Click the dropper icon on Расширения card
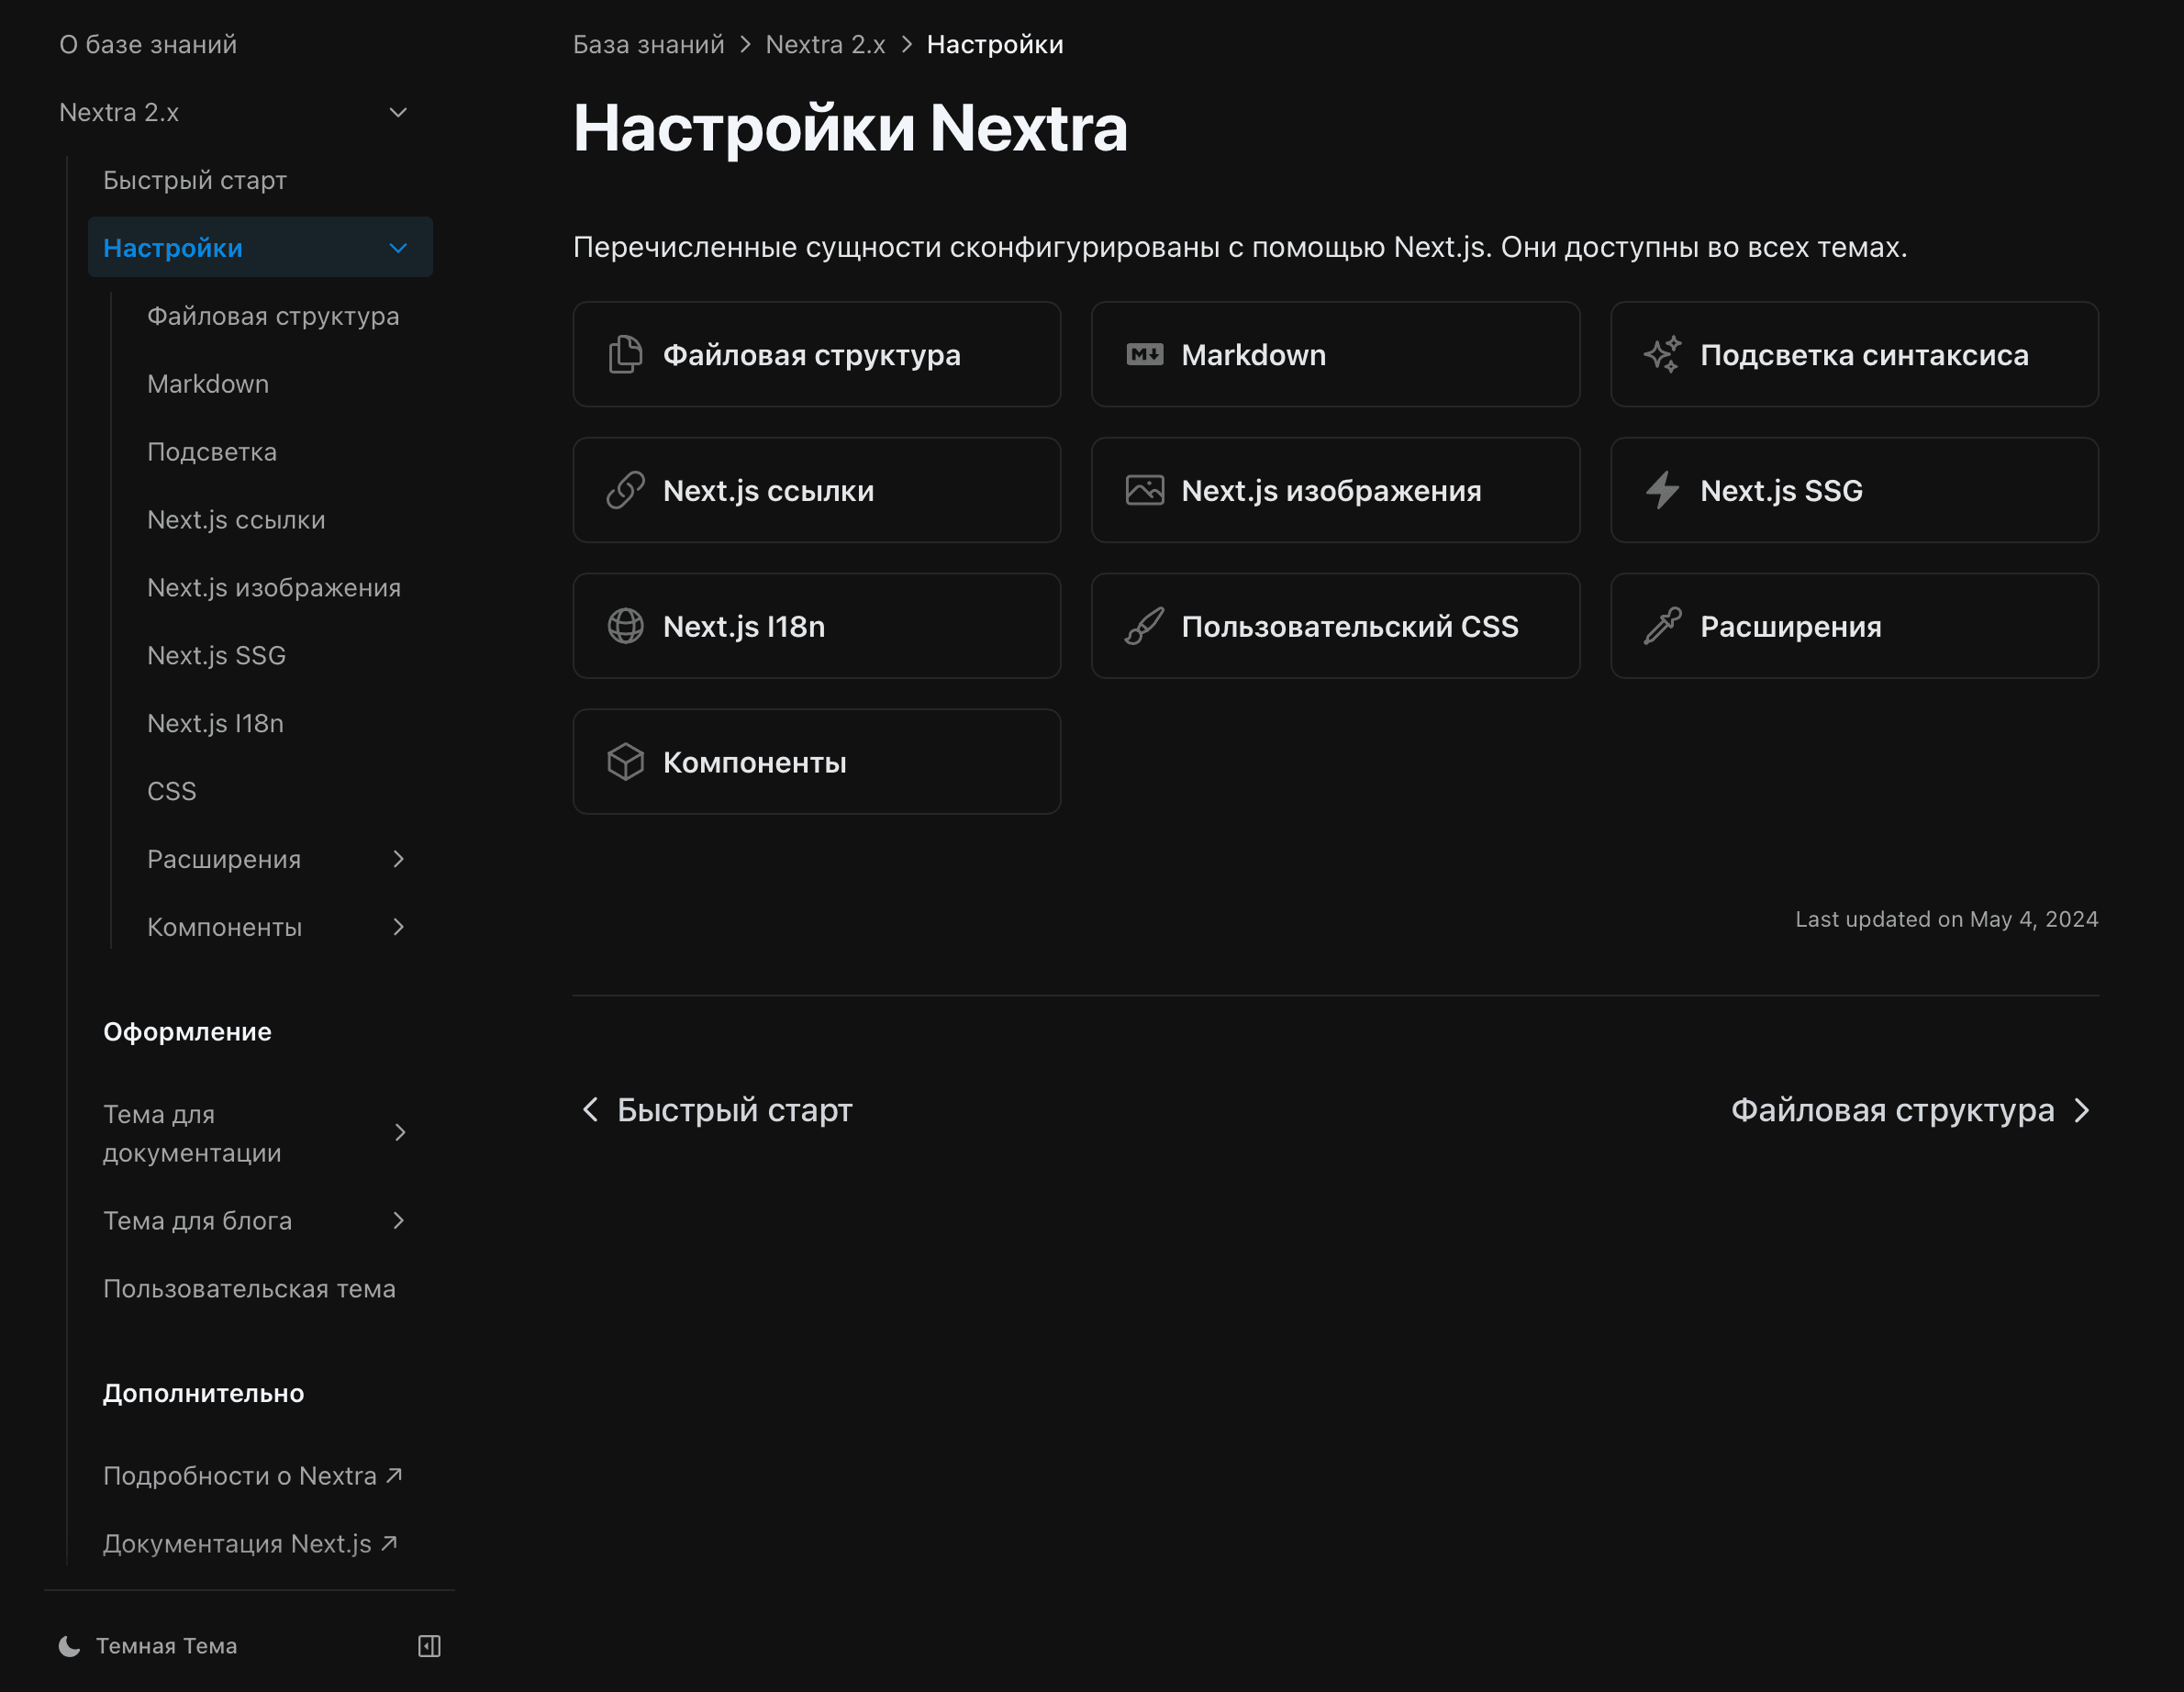This screenshot has height=1692, width=2184. [x=1662, y=626]
